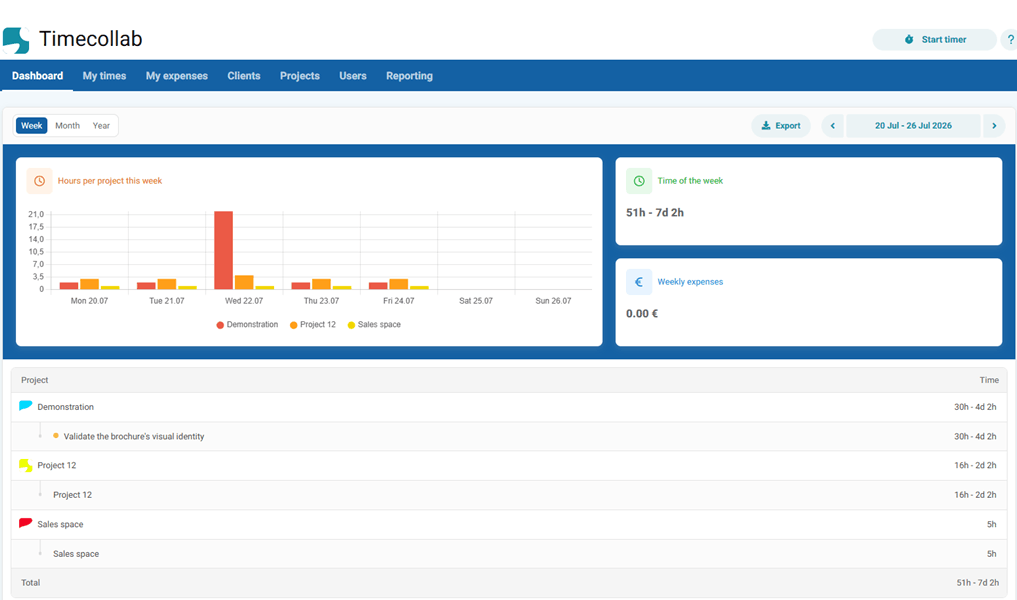Click the yellow Project 12 flag icon
The width and height of the screenshot is (1017, 600).
[25, 465]
